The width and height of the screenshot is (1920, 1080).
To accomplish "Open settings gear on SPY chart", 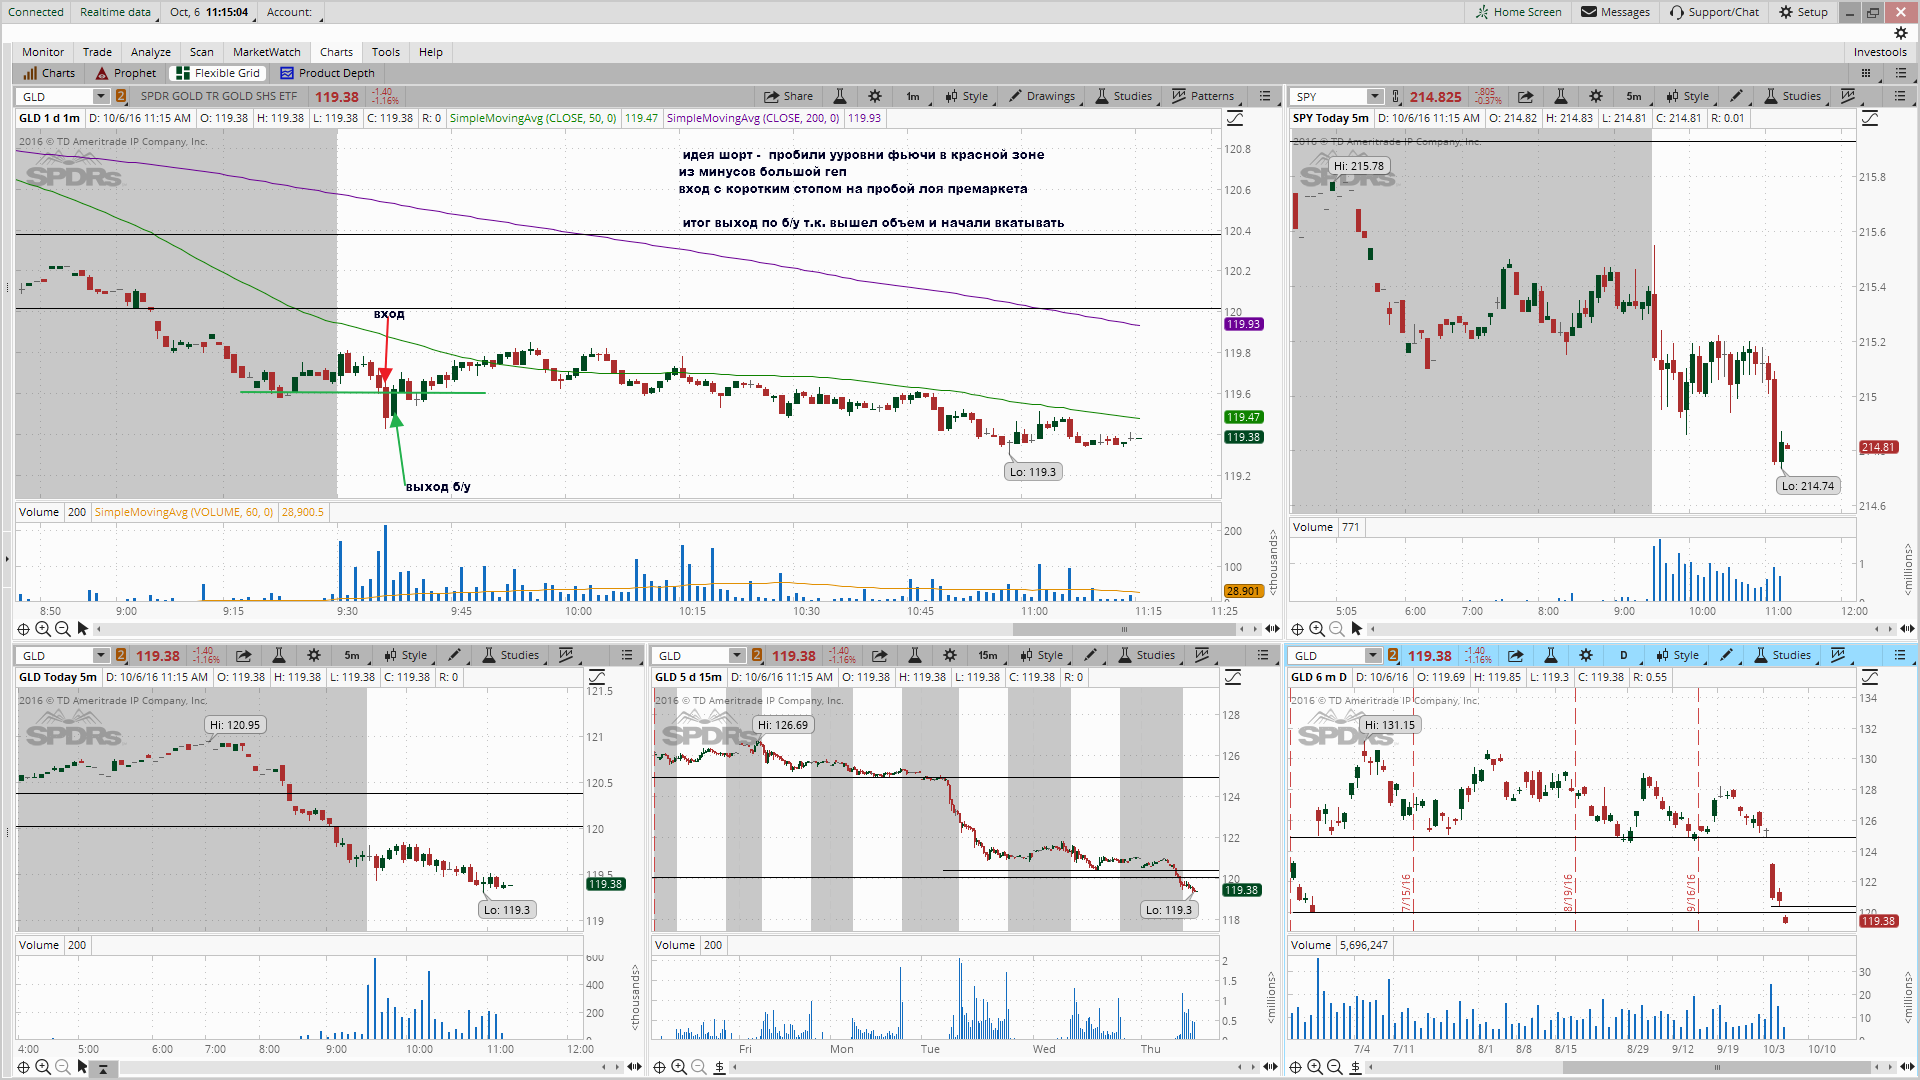I will [1596, 97].
